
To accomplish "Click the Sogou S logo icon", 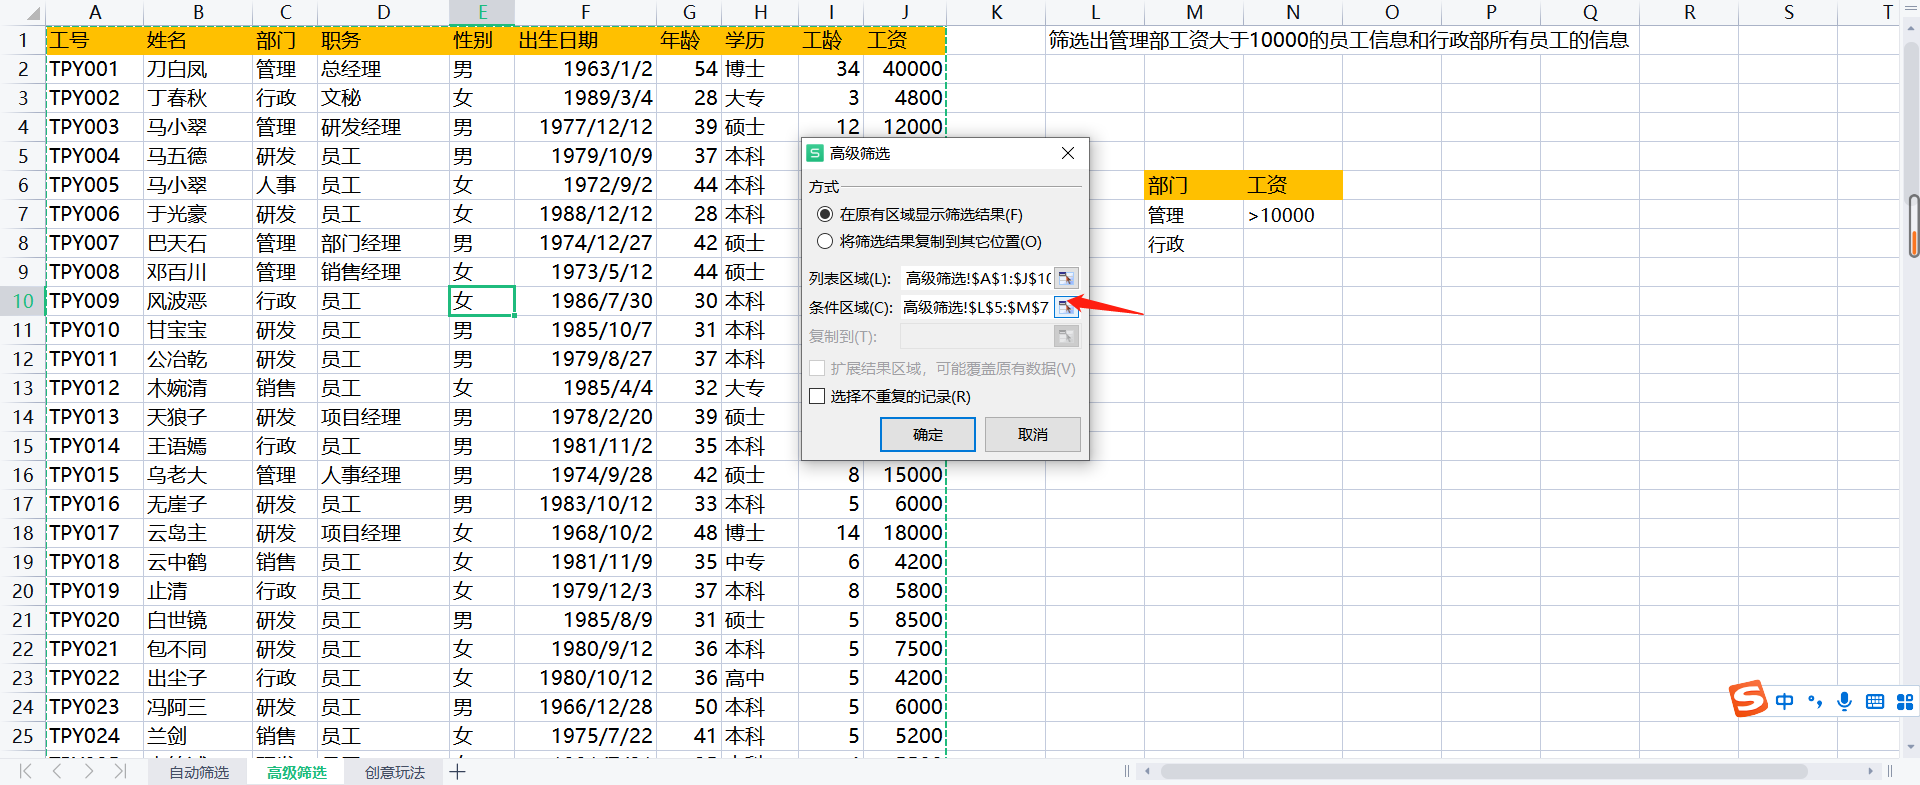I will pos(1748,698).
